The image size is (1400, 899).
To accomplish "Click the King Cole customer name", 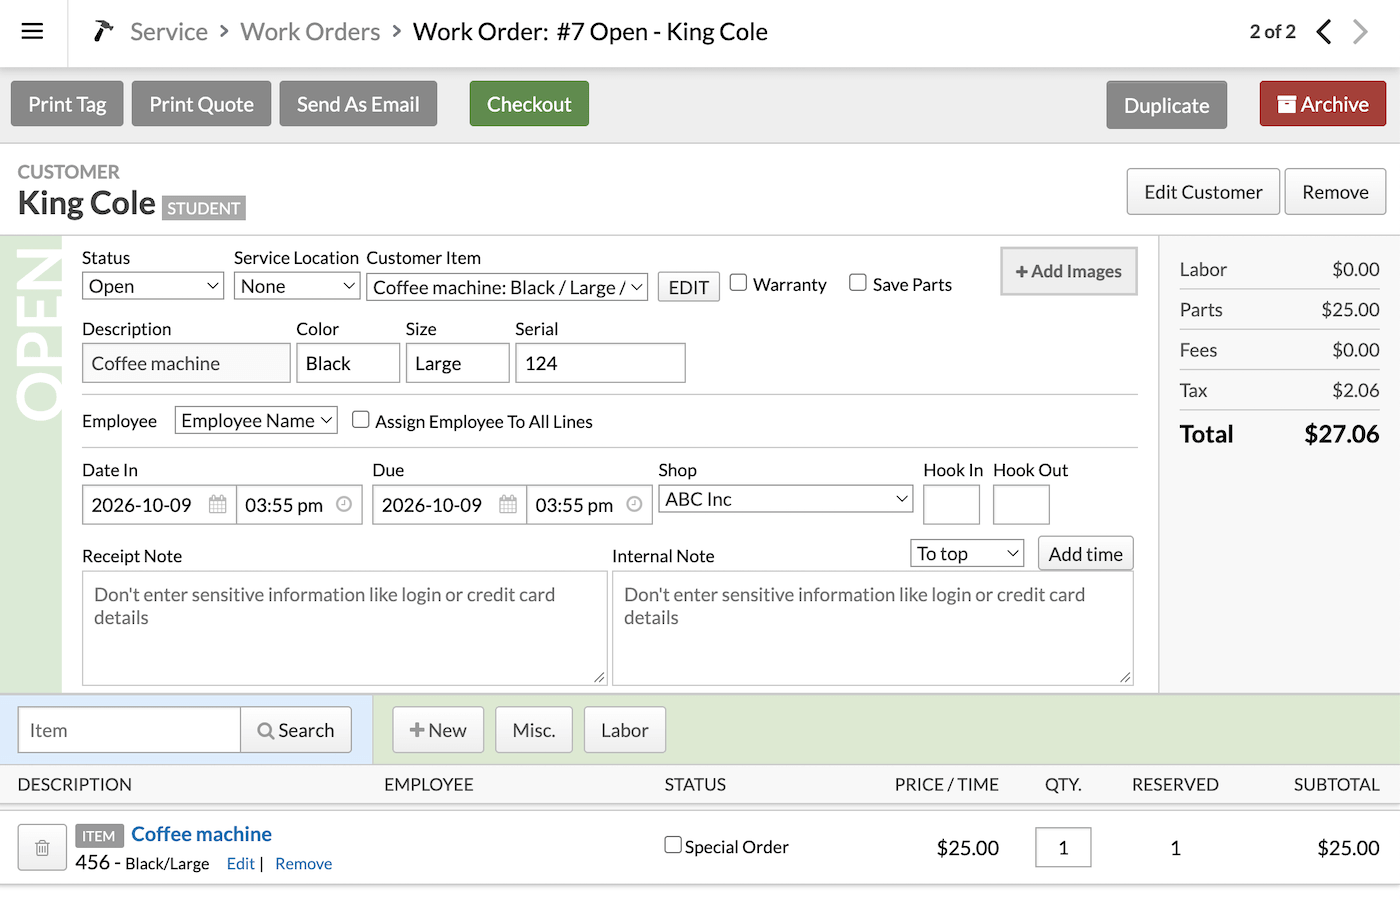I will (x=87, y=203).
